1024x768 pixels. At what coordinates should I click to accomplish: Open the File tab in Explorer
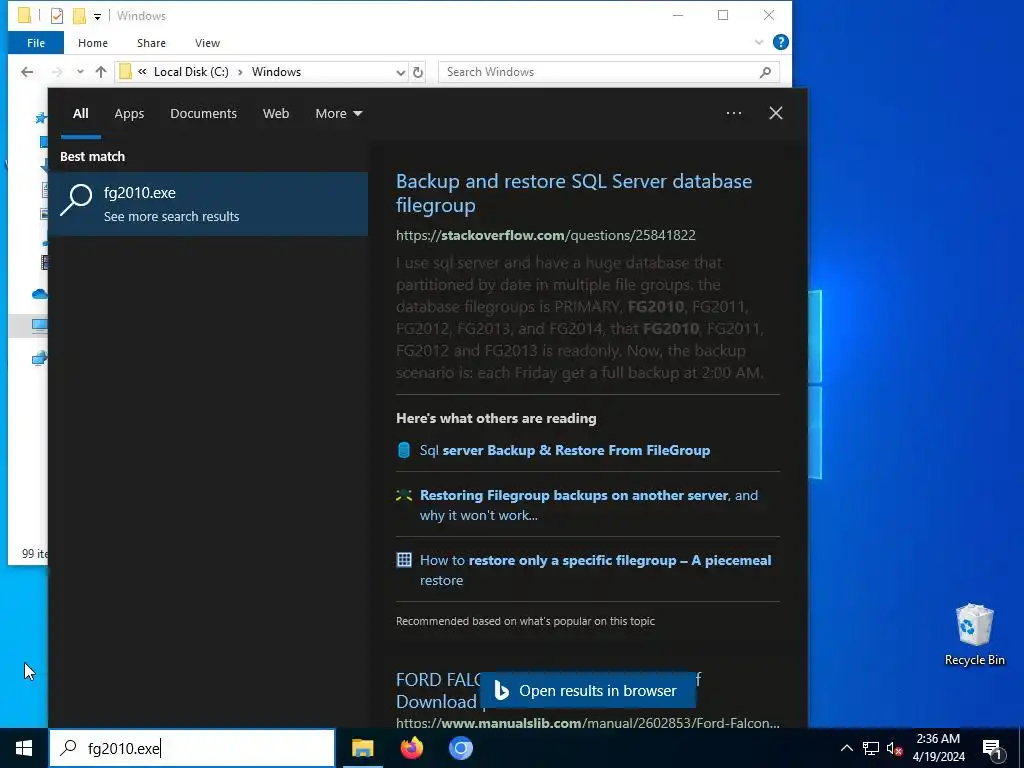click(36, 43)
